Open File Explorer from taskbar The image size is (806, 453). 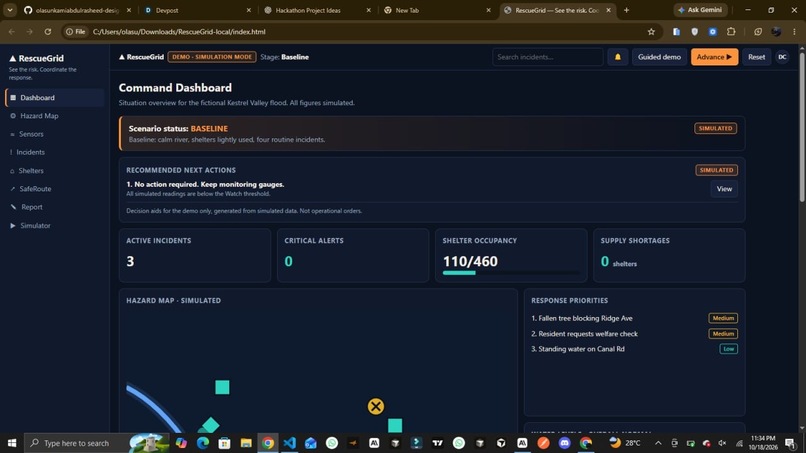(x=246, y=443)
